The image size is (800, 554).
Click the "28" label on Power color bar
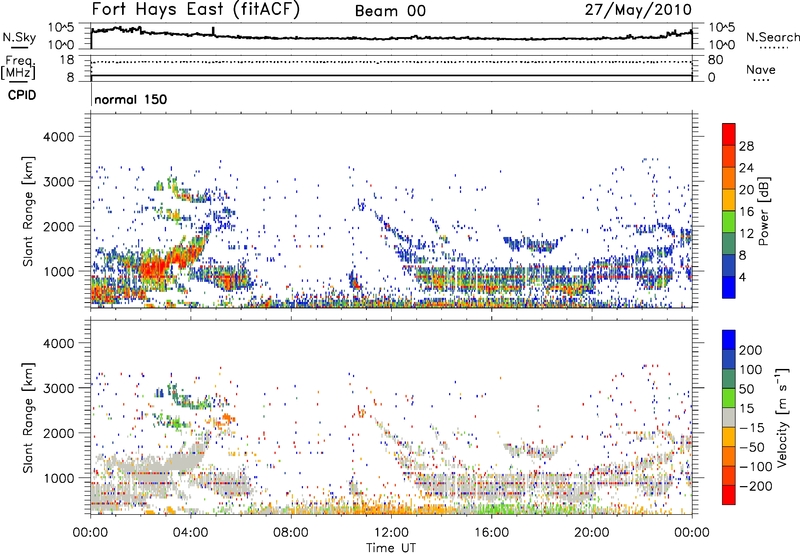(x=746, y=146)
